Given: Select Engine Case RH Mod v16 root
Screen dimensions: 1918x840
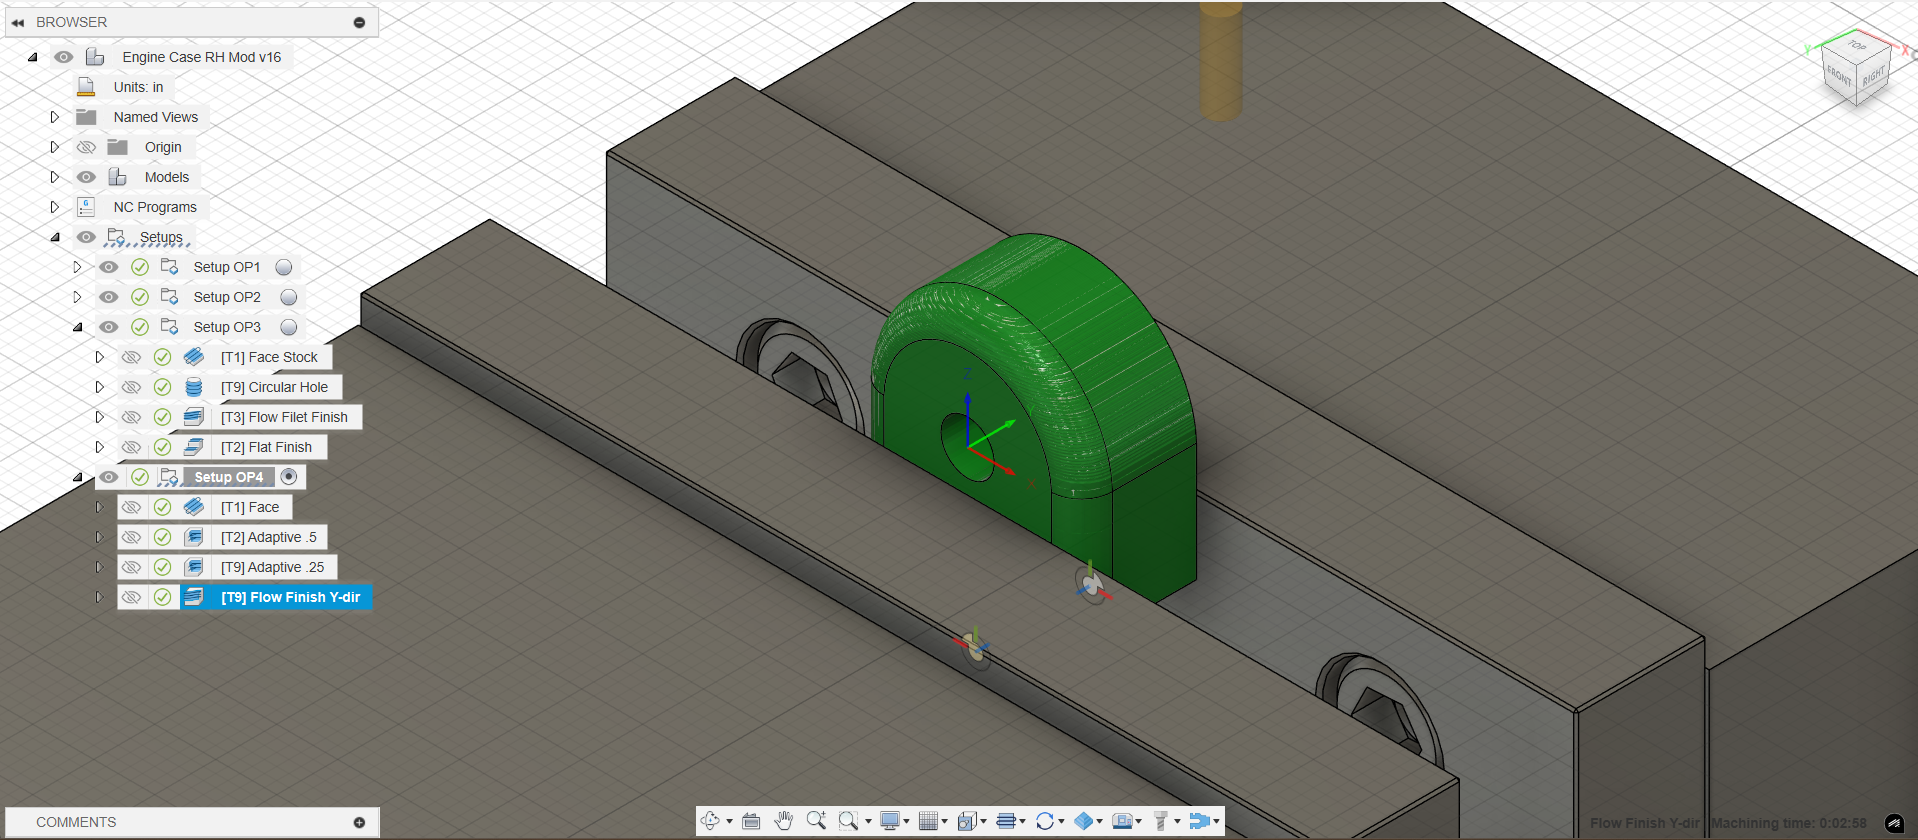Looking at the screenshot, I should tap(202, 57).
